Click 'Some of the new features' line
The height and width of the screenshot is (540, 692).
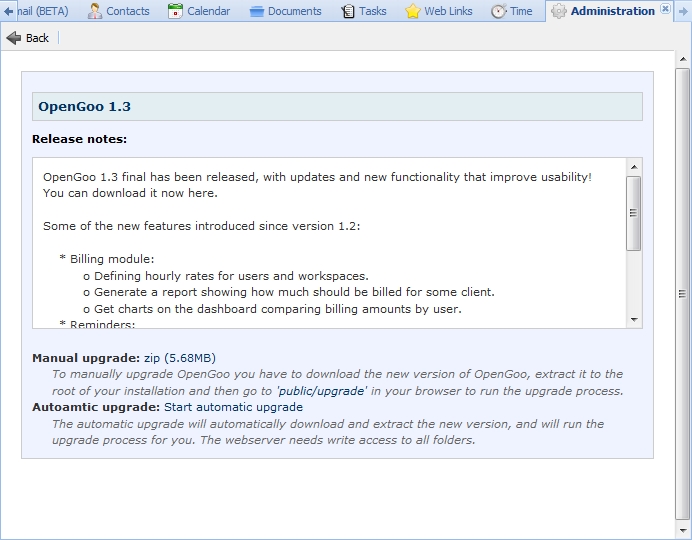[x=202, y=226]
